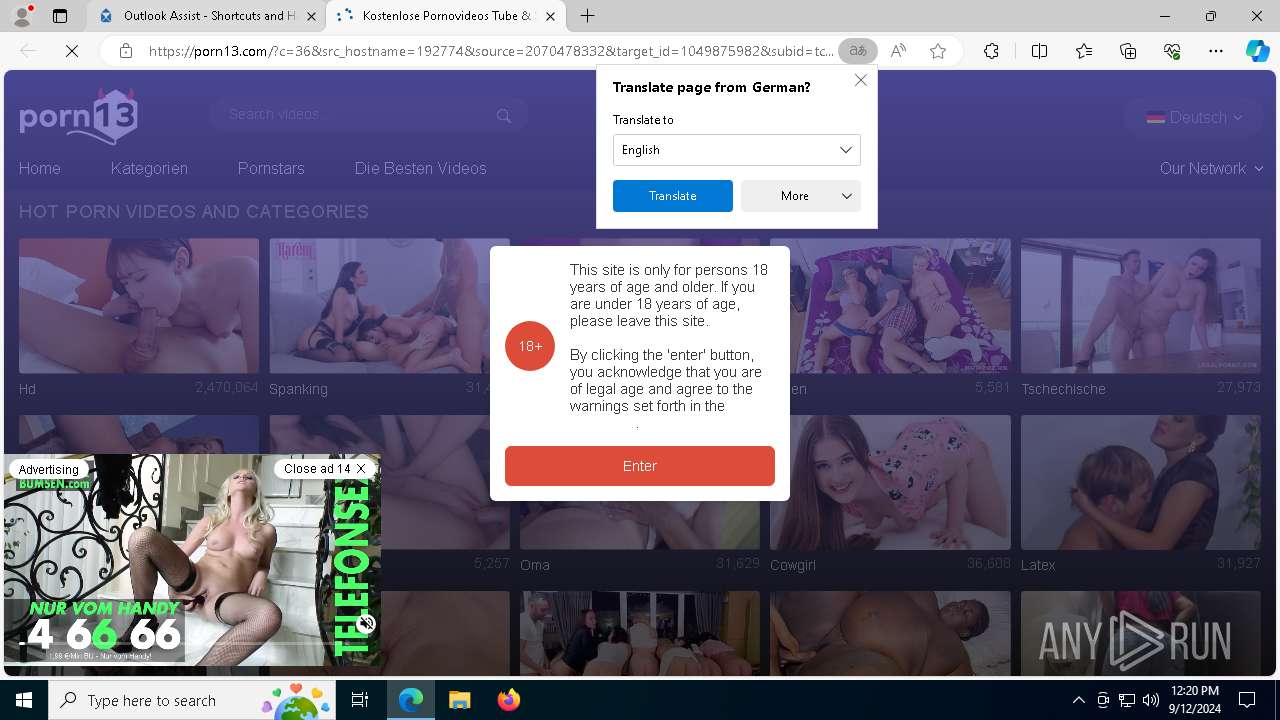Screen dimensions: 1280x720
Task: Activate the Read aloud icon
Action: [x=898, y=51]
